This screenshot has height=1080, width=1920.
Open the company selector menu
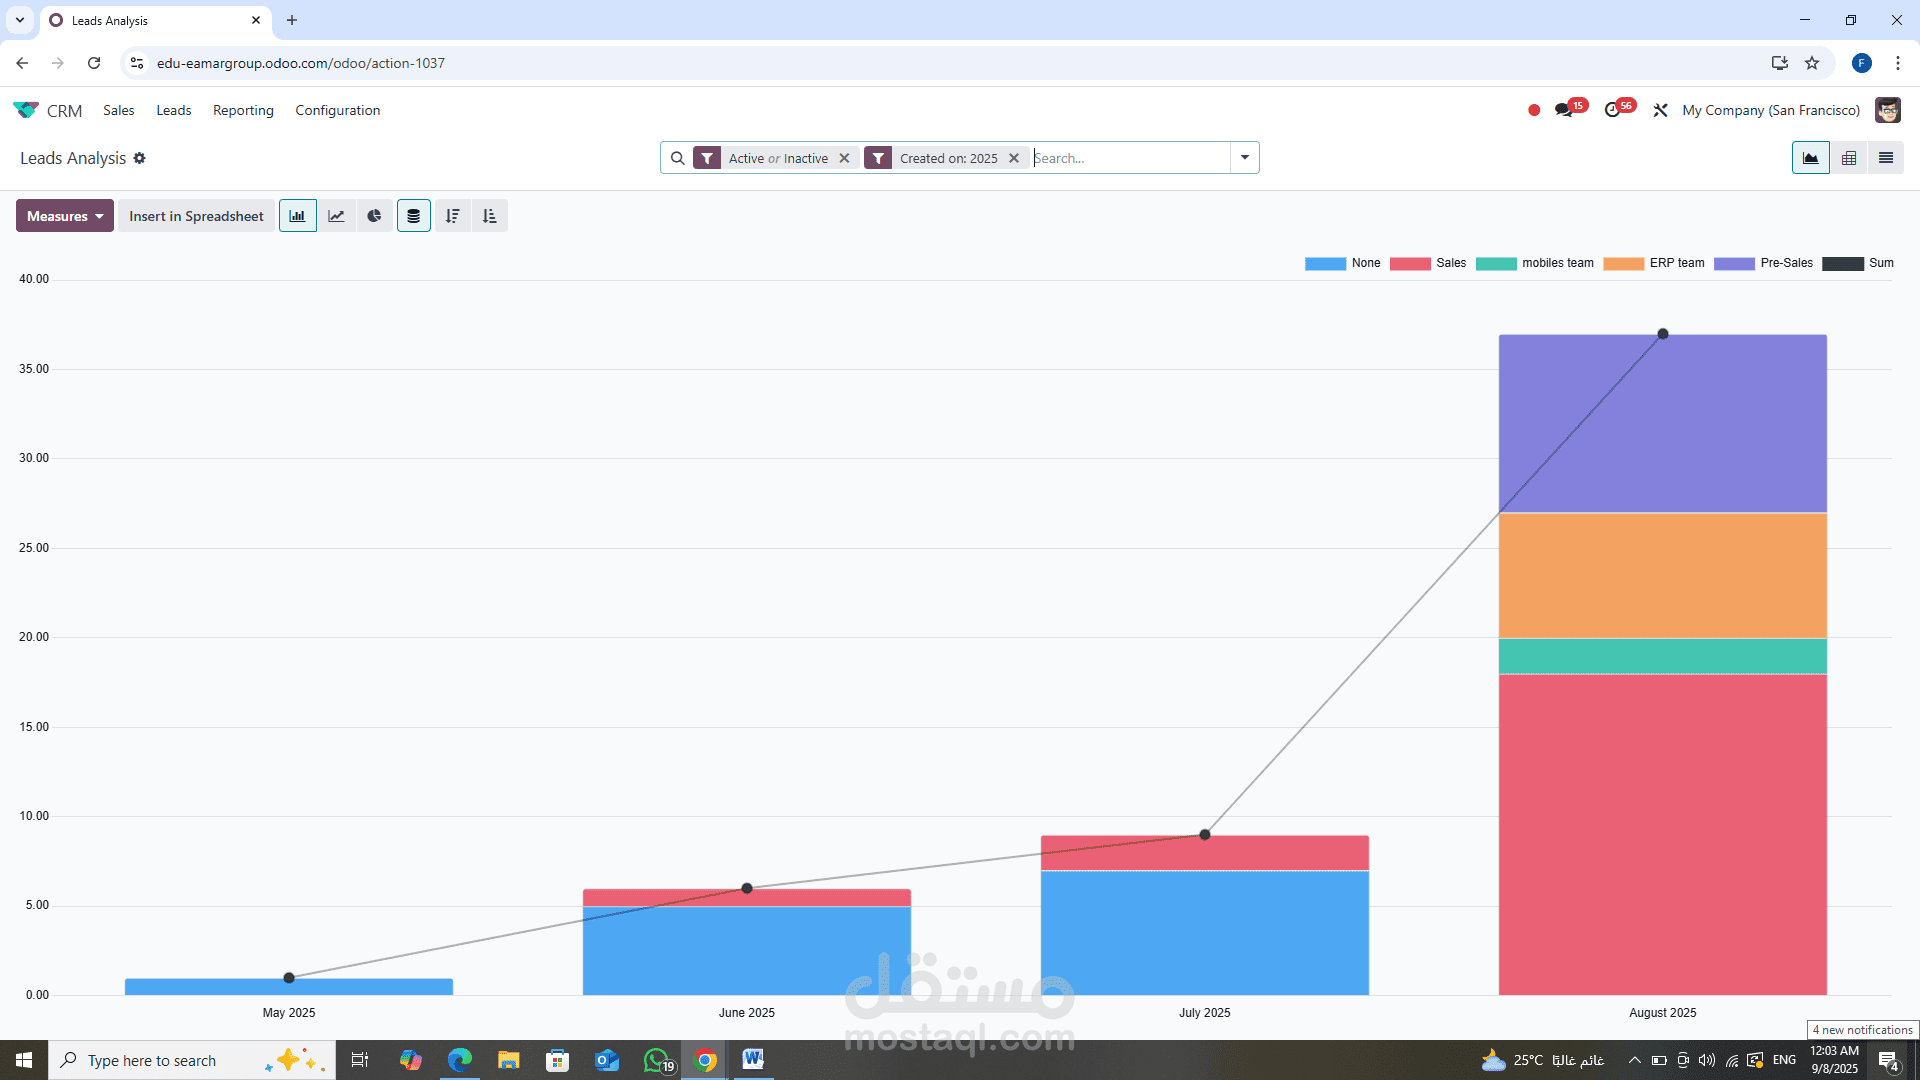(x=1771, y=110)
